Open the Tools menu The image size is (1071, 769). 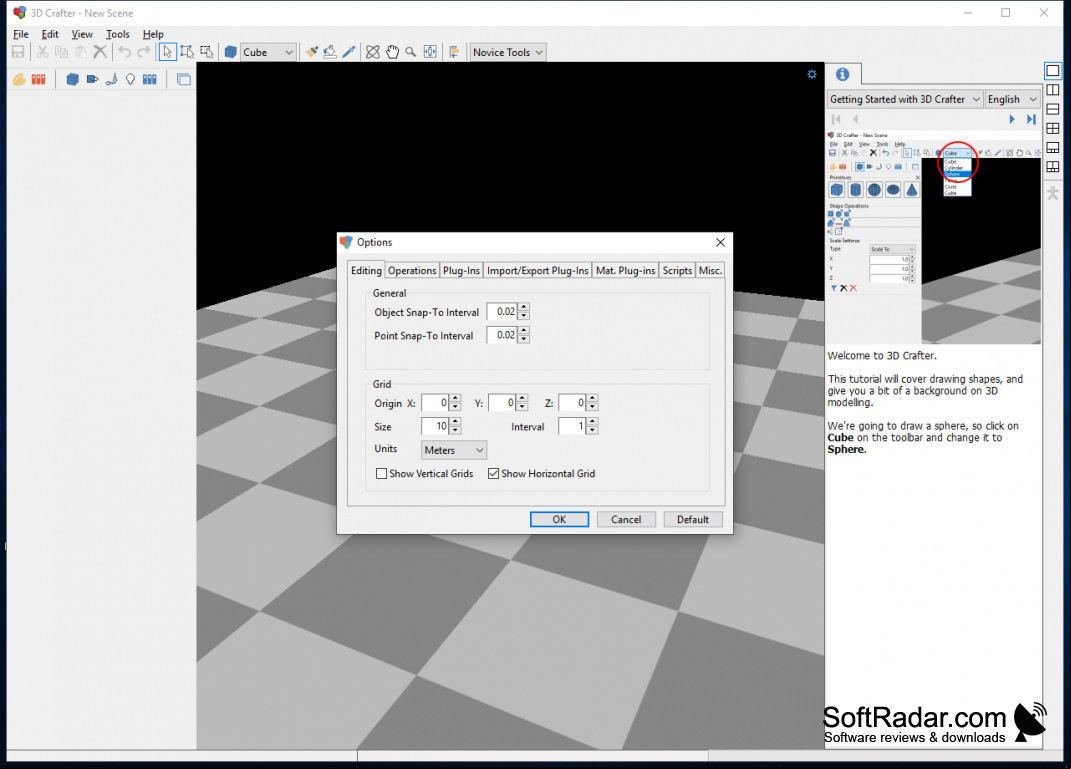pos(117,34)
